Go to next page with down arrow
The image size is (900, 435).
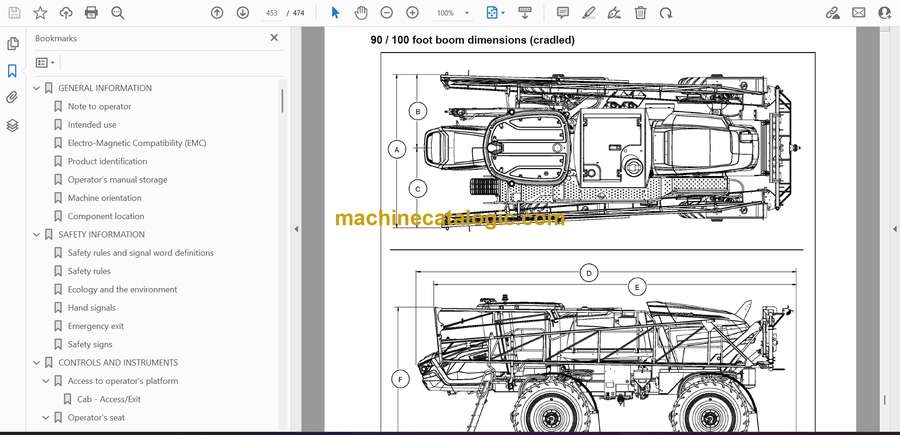click(243, 13)
